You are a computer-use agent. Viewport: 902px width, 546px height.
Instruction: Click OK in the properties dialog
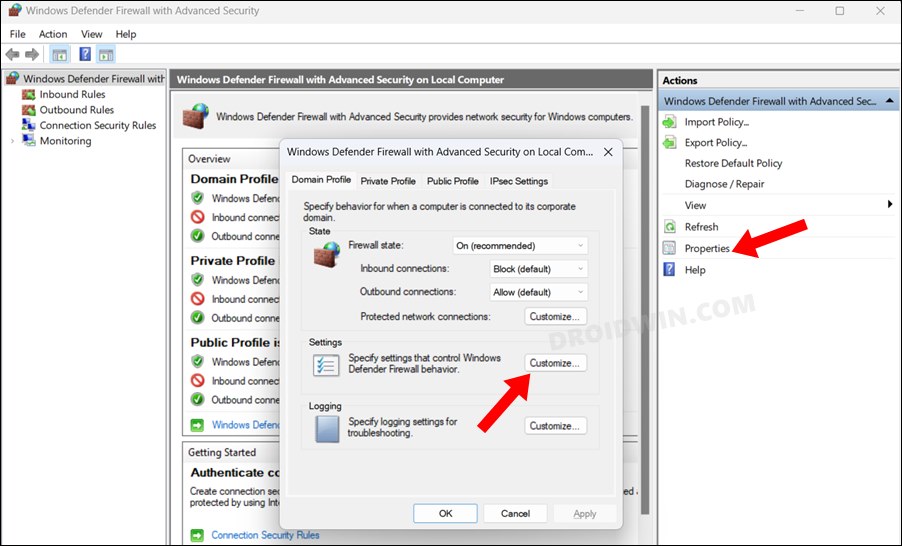coord(445,513)
